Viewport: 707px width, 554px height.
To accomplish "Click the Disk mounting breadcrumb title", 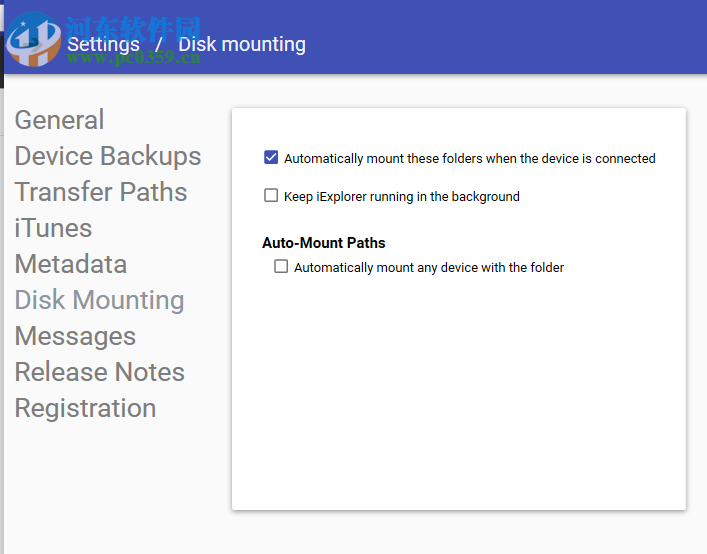I will (242, 44).
